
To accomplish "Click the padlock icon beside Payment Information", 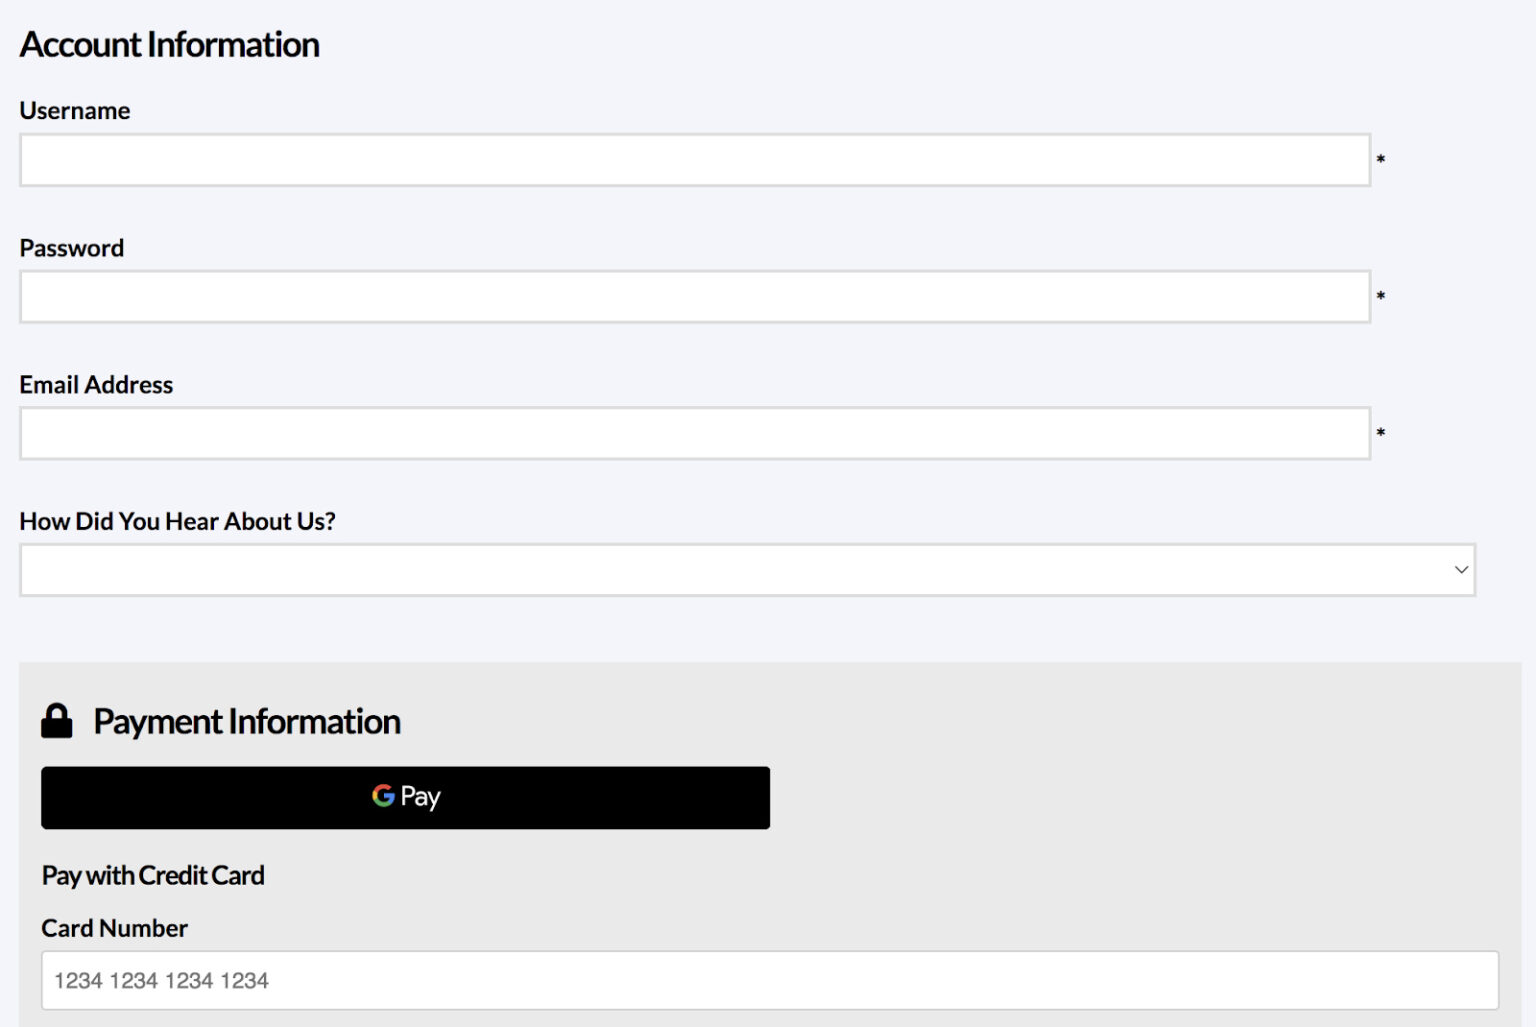I will click(x=57, y=721).
